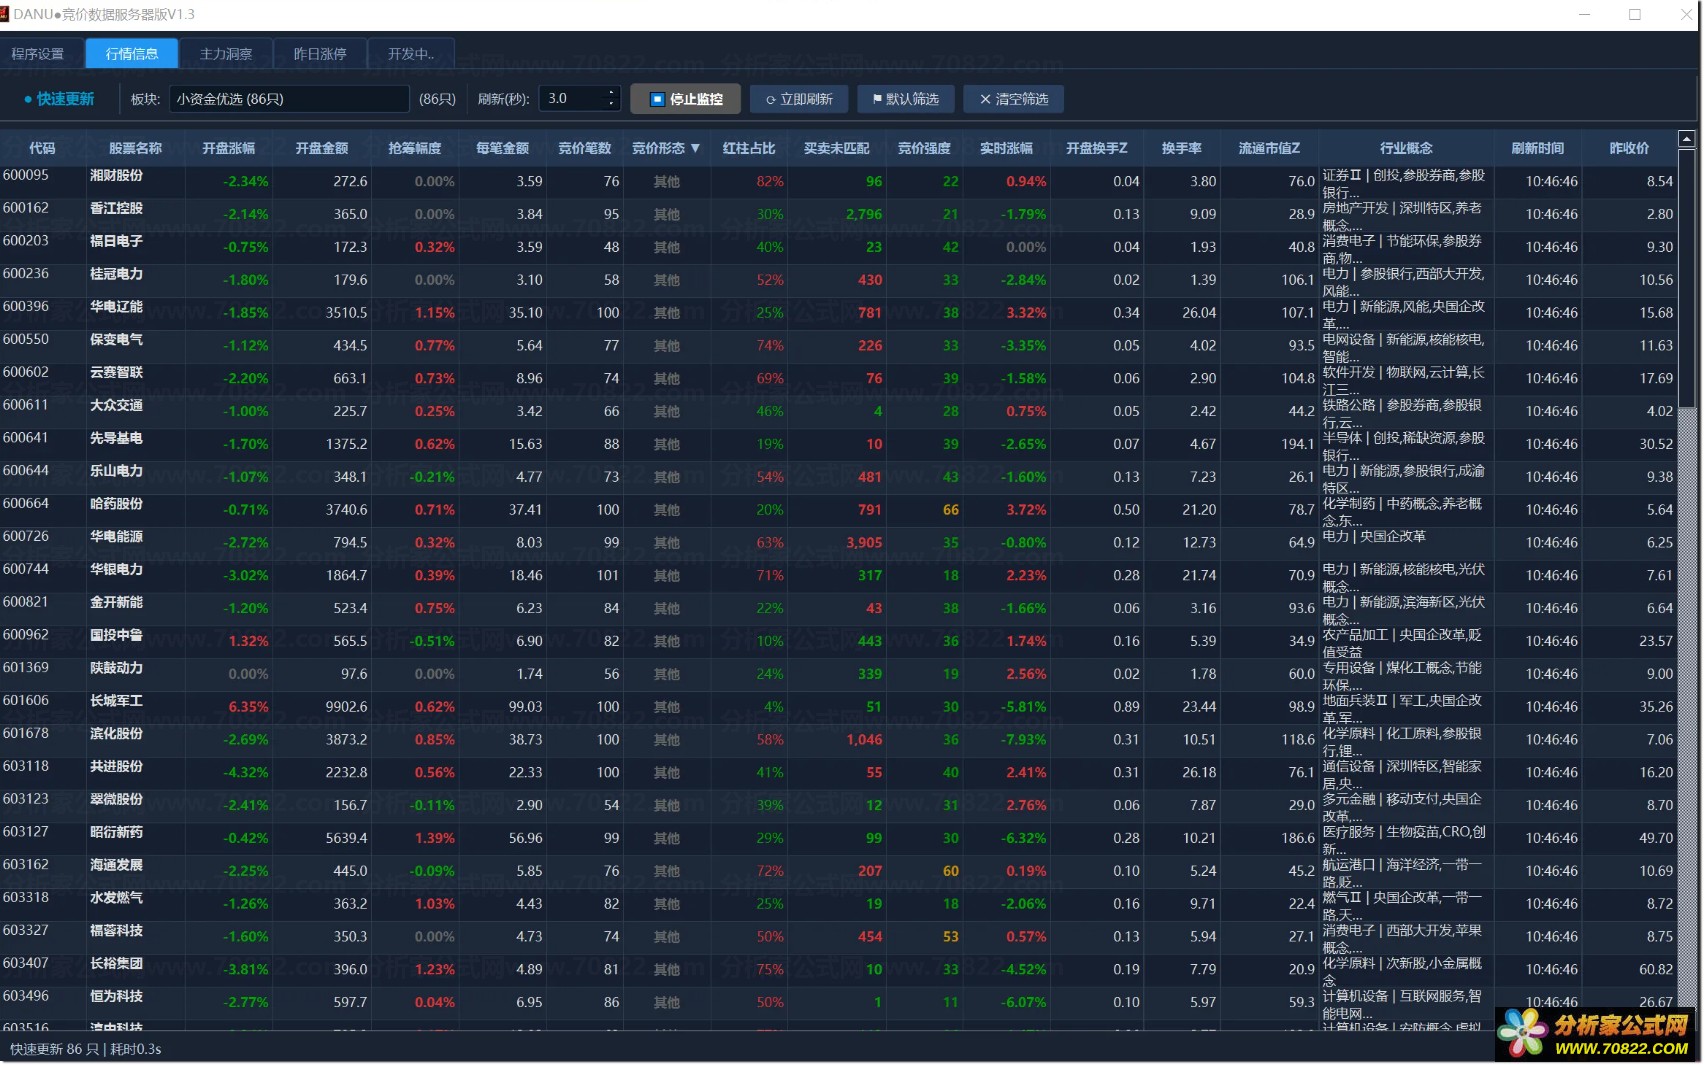Select the 600396 华电辽能 row
This screenshot has height=1065, width=1705.
coord(839,313)
